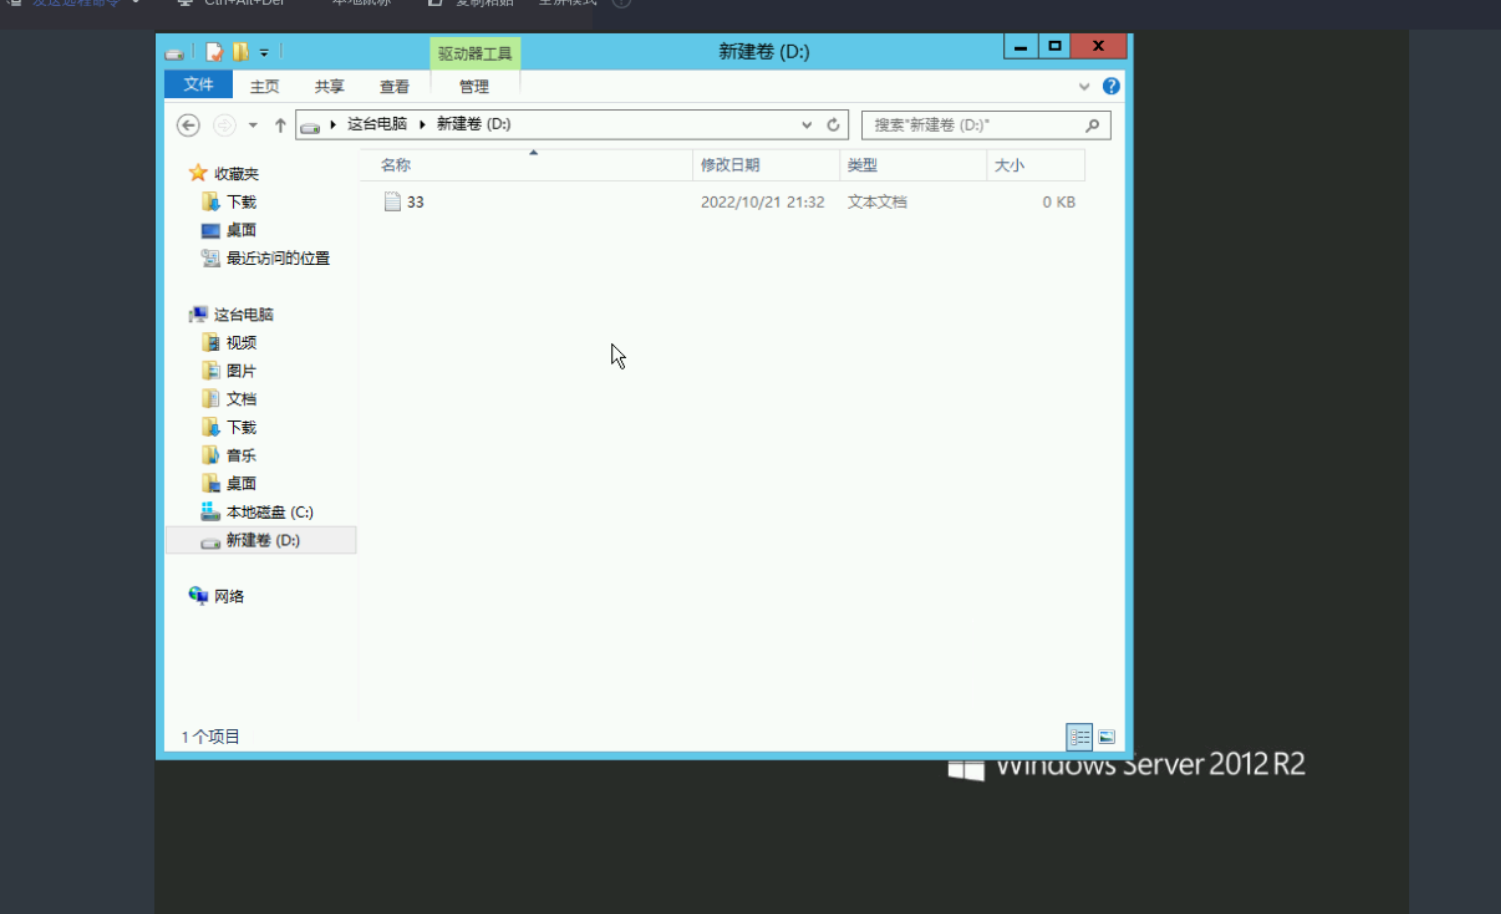
Task: Select 这台电脑 in the navigation pane
Action: click(x=243, y=315)
